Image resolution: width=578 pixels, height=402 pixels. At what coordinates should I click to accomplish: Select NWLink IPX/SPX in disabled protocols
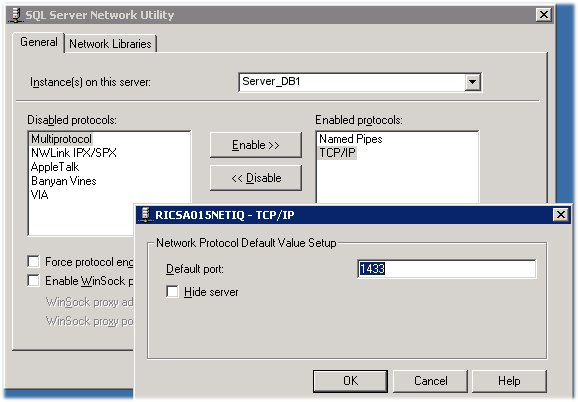pos(74,153)
